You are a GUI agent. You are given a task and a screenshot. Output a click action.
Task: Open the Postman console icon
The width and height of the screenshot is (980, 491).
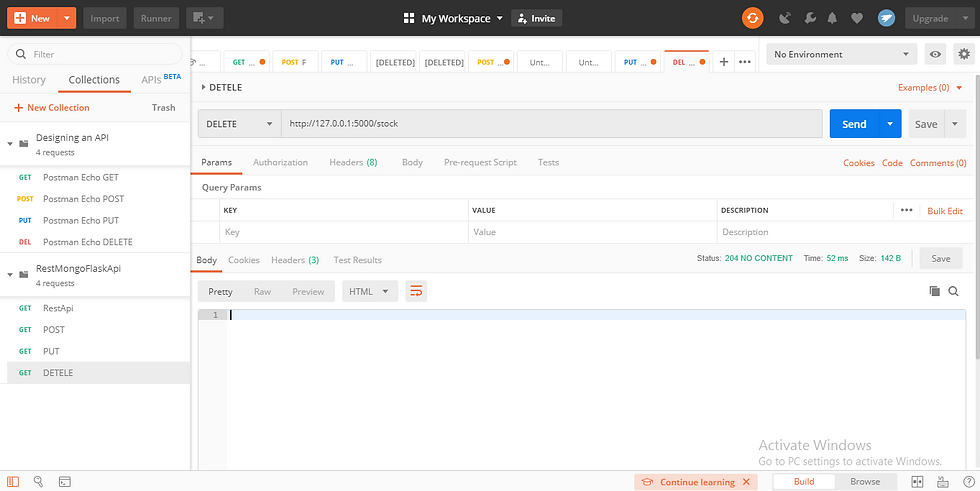click(64, 482)
